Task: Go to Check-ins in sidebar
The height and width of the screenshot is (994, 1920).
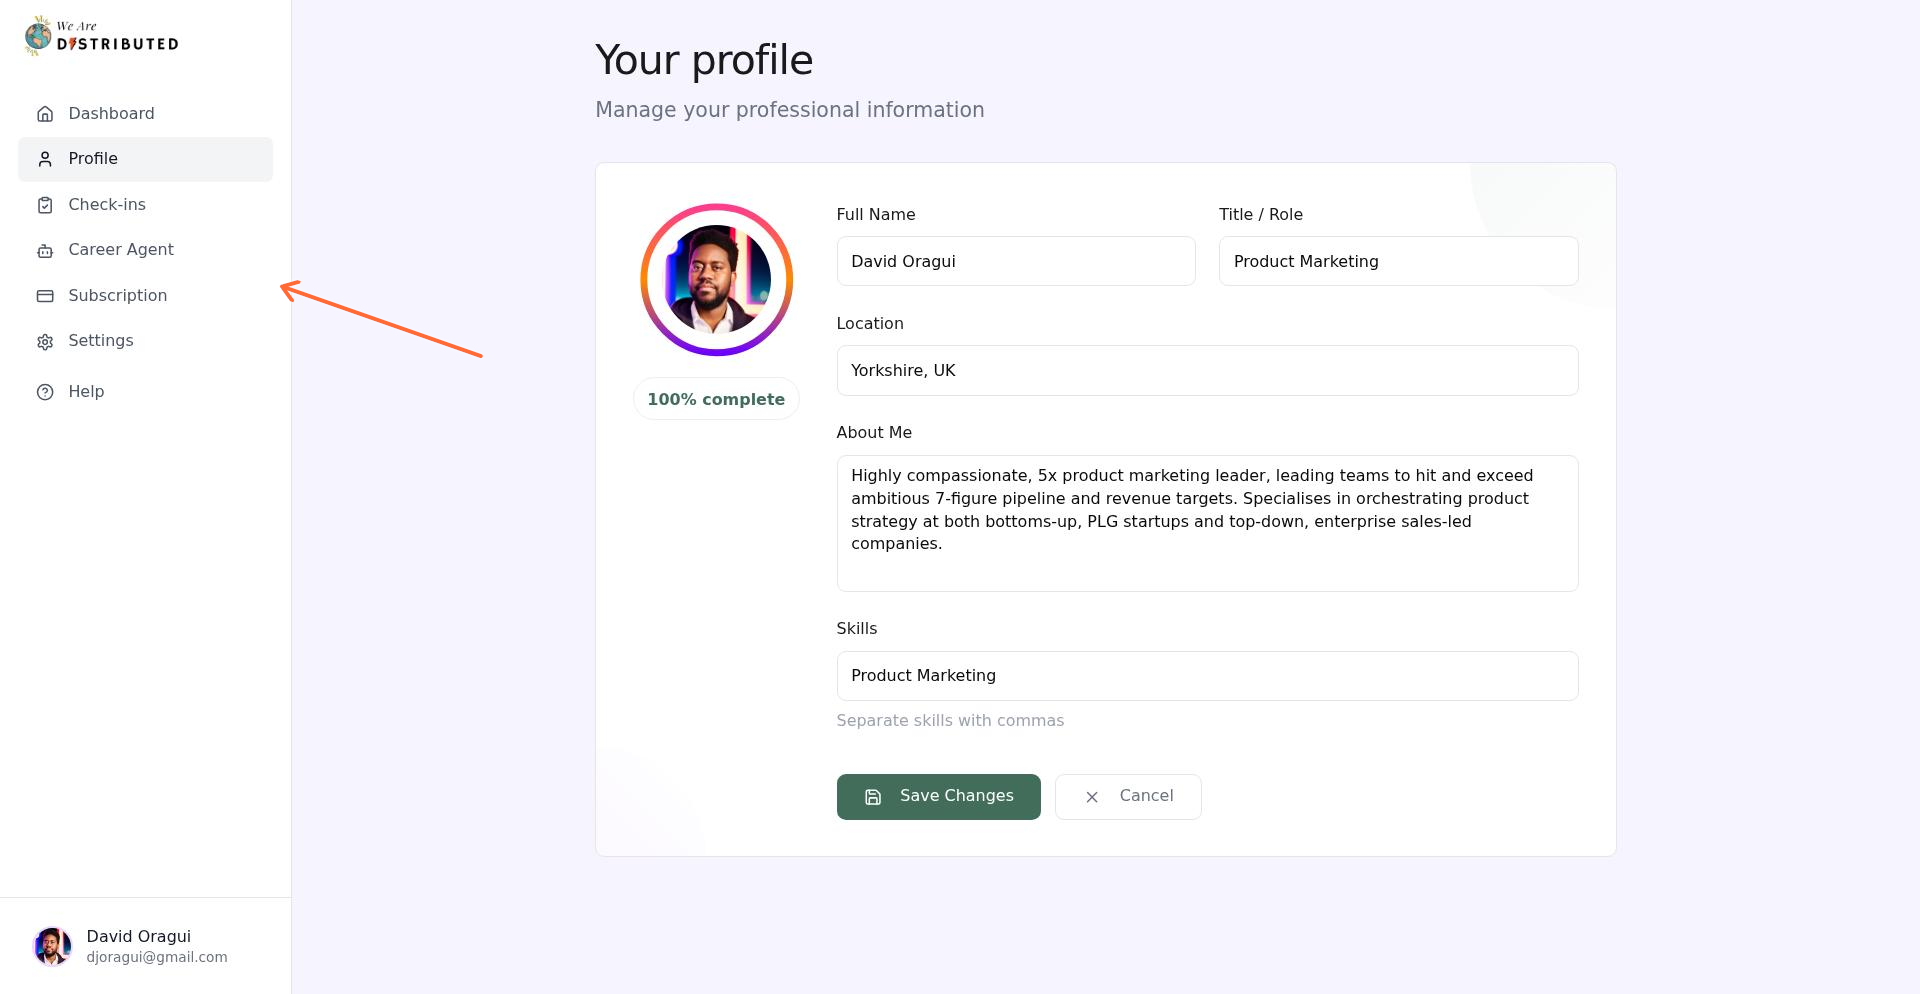Action: pyautogui.click(x=107, y=205)
